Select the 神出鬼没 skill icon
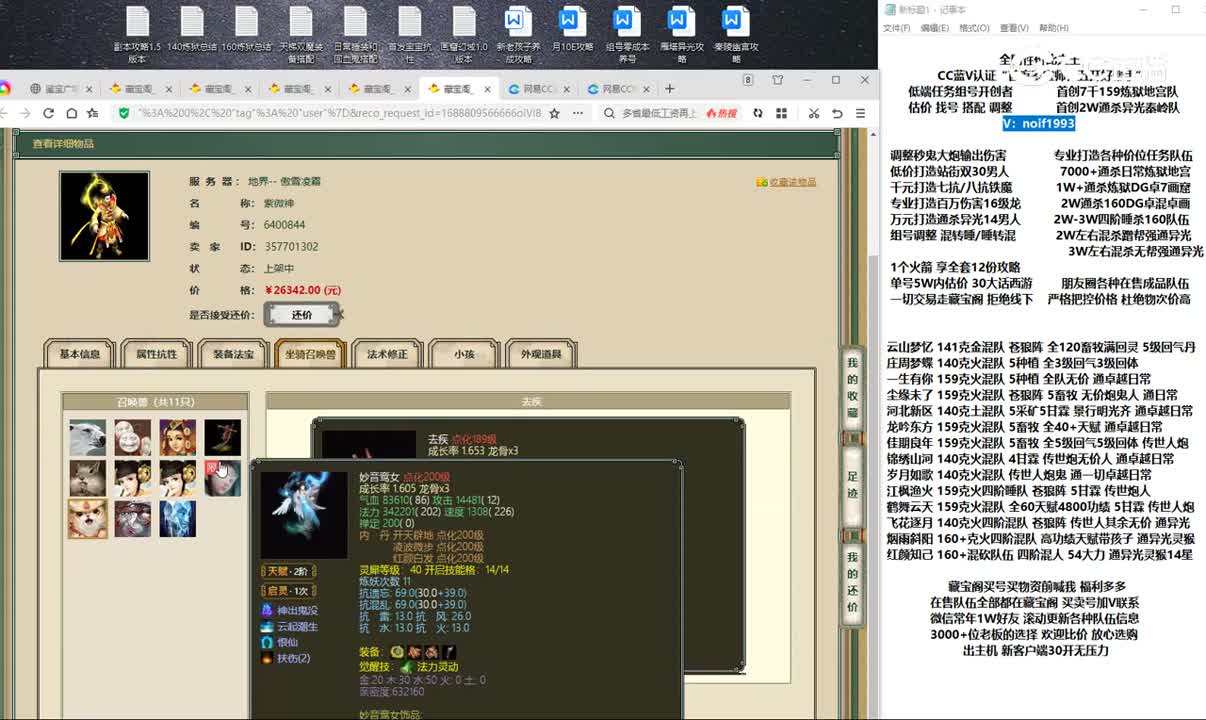Viewport: 1206px width, 720px height. 266,610
